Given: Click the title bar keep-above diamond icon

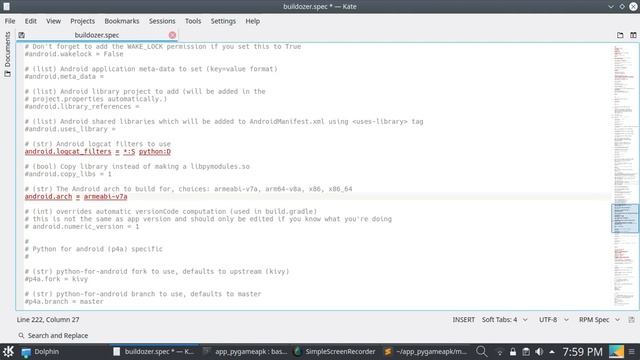Looking at the screenshot, I should [622, 7].
